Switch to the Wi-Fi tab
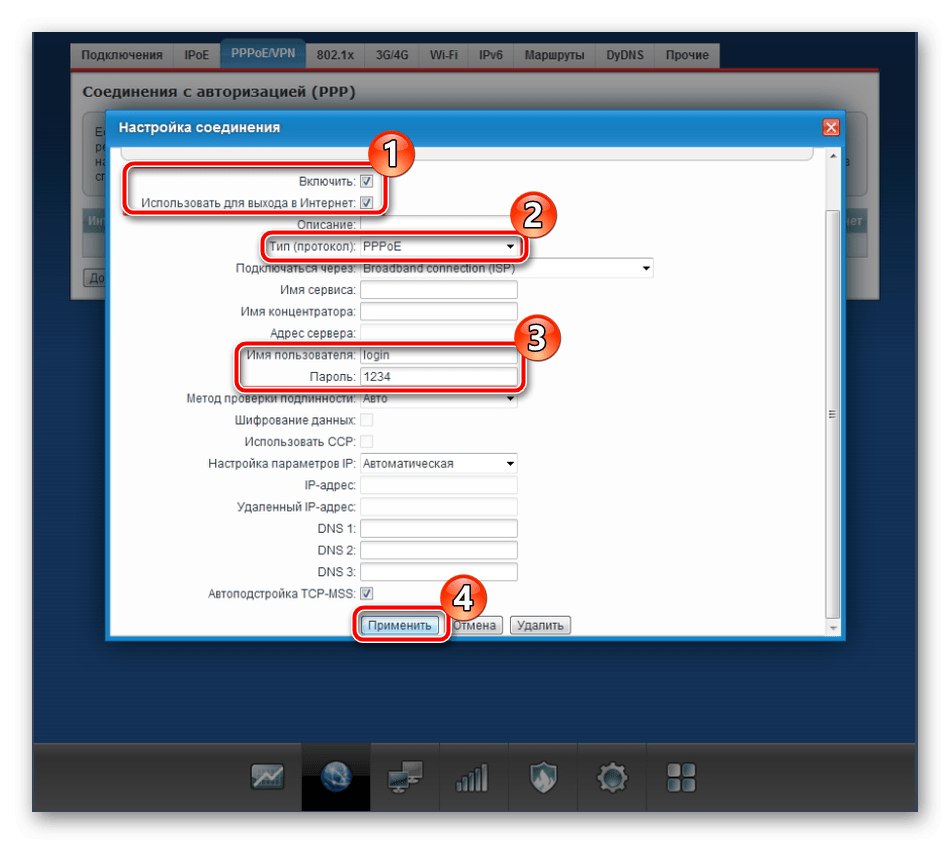The height and width of the screenshot is (844, 950). point(443,55)
